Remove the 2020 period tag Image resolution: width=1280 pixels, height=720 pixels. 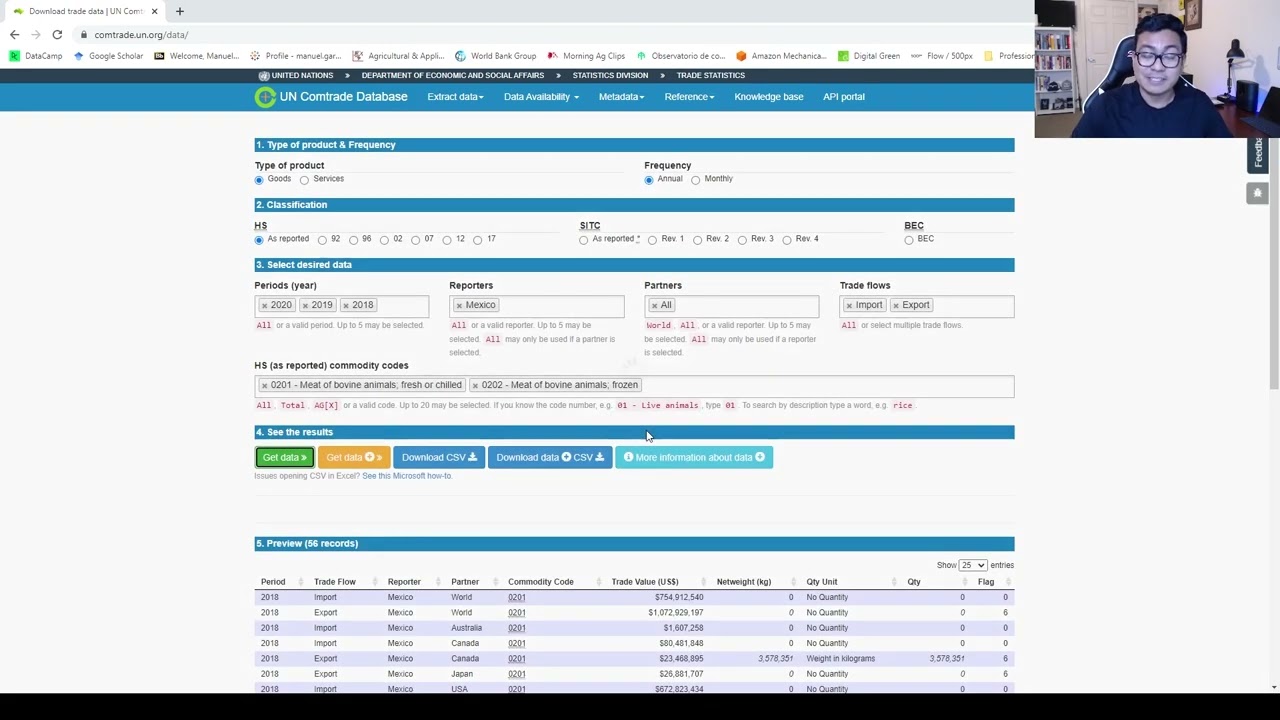click(x=264, y=305)
